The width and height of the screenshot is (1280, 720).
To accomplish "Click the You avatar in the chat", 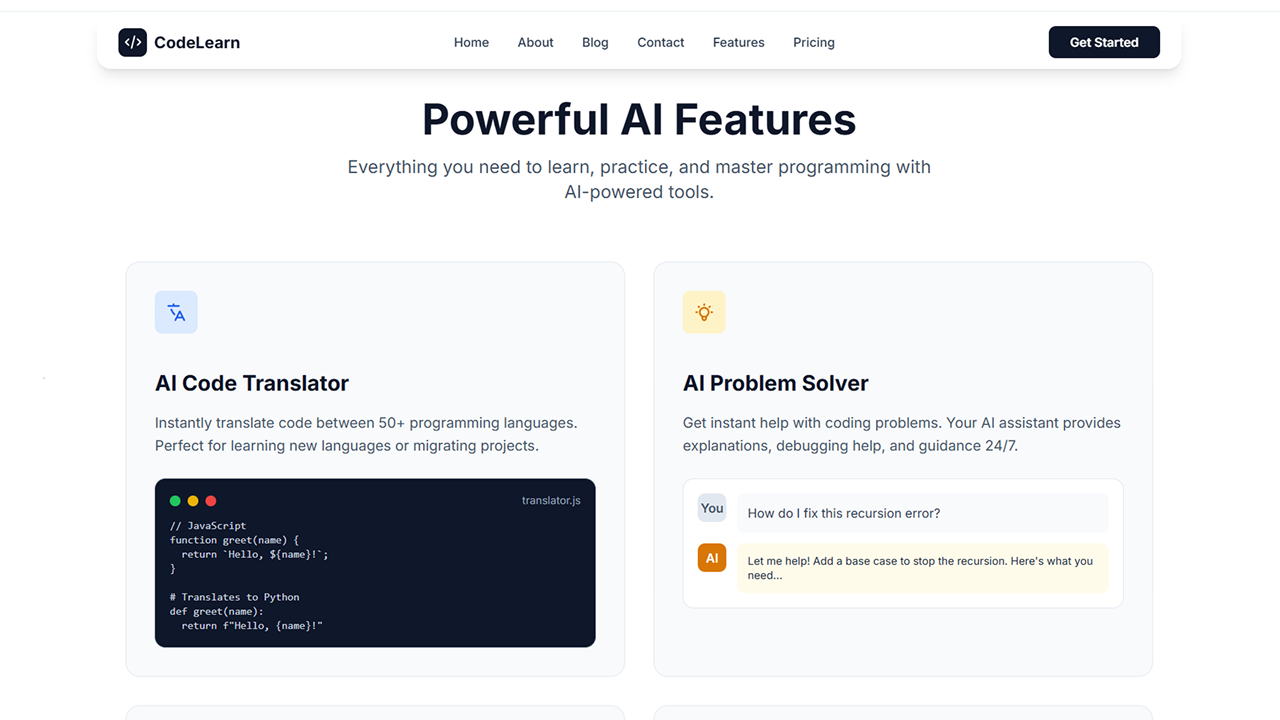I will [712, 508].
